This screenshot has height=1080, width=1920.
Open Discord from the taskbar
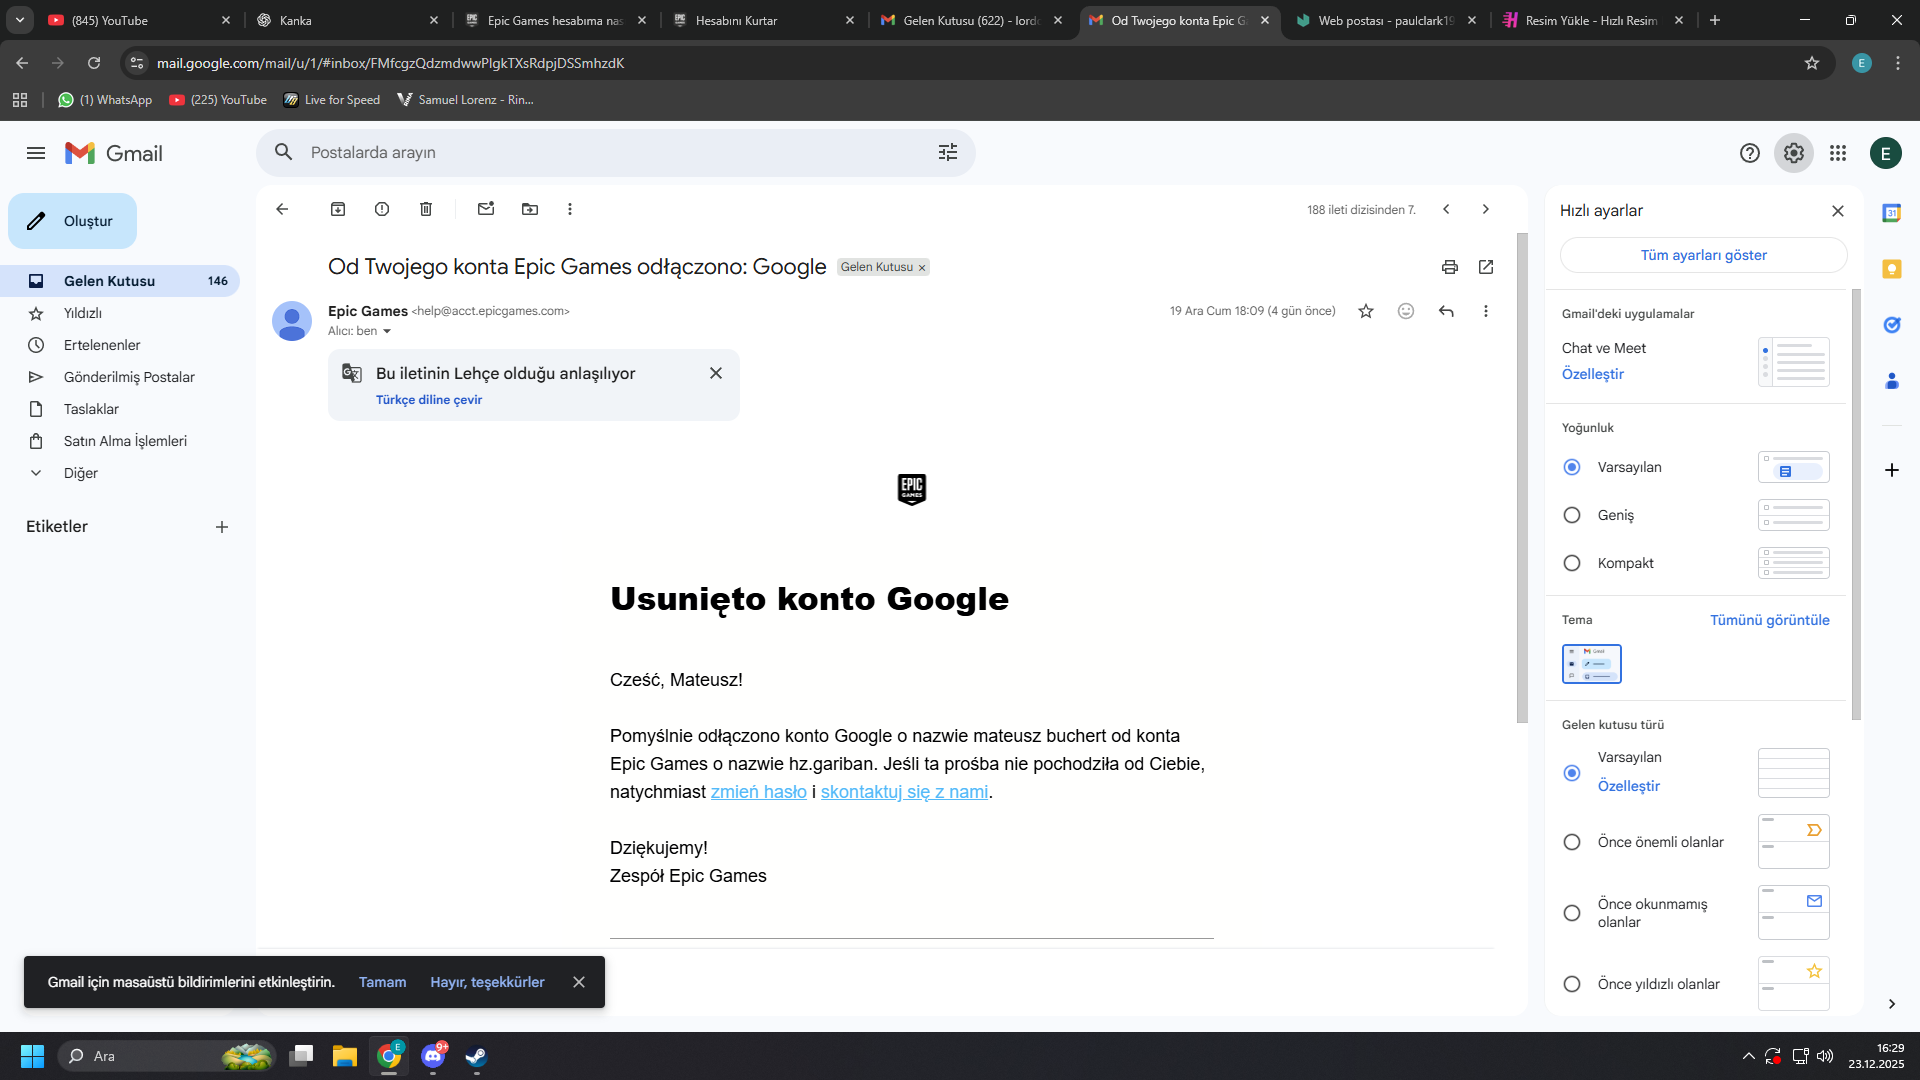433,1056
